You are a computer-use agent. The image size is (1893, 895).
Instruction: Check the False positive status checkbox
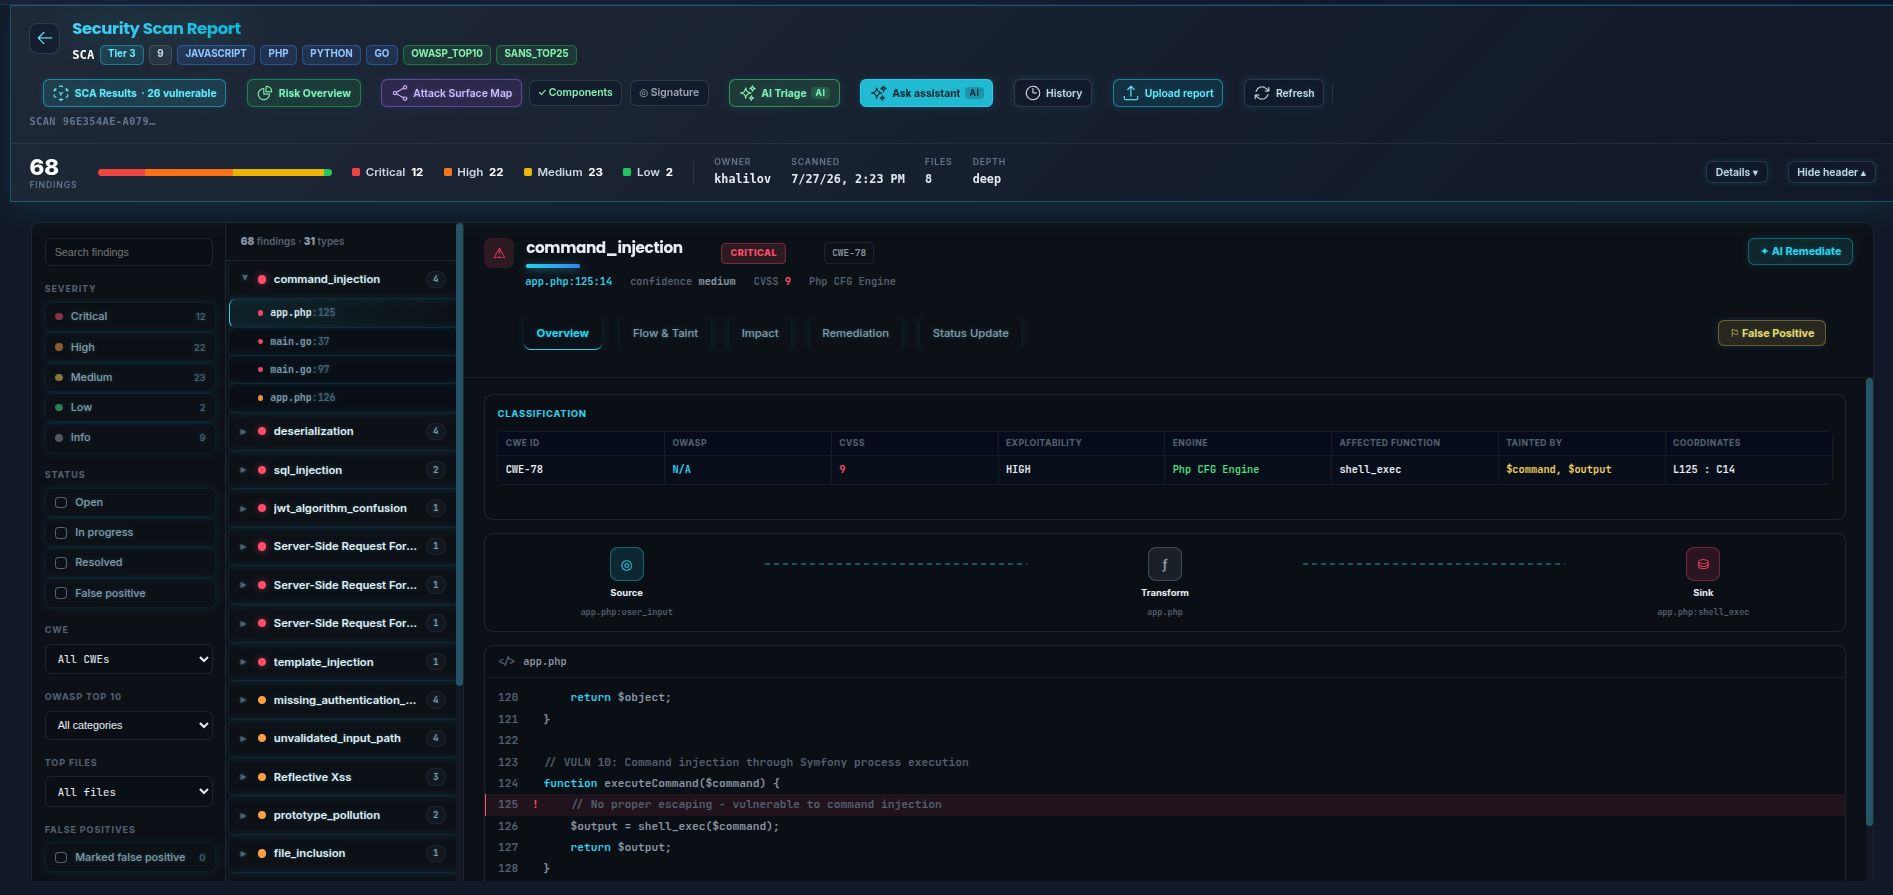(x=61, y=593)
